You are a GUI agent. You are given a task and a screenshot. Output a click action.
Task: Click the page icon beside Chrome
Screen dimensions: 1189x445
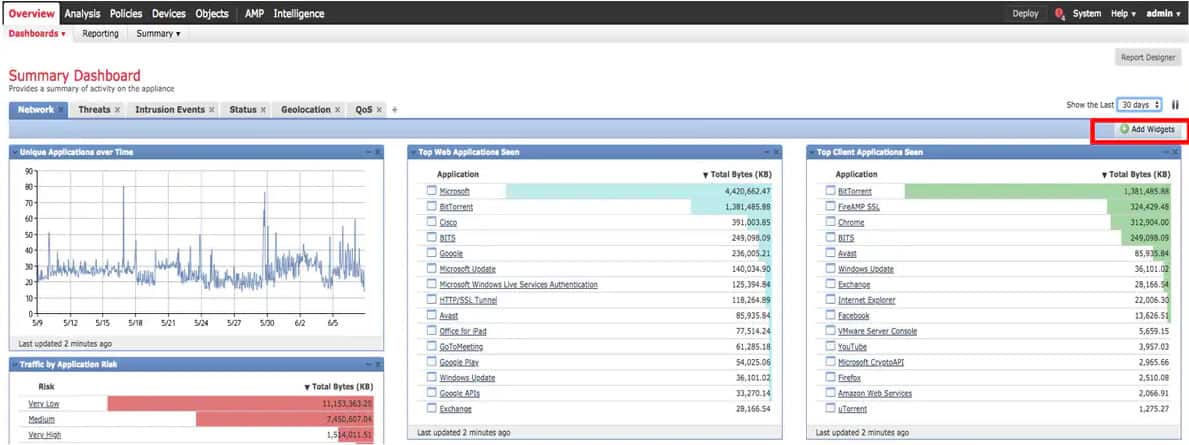830,222
